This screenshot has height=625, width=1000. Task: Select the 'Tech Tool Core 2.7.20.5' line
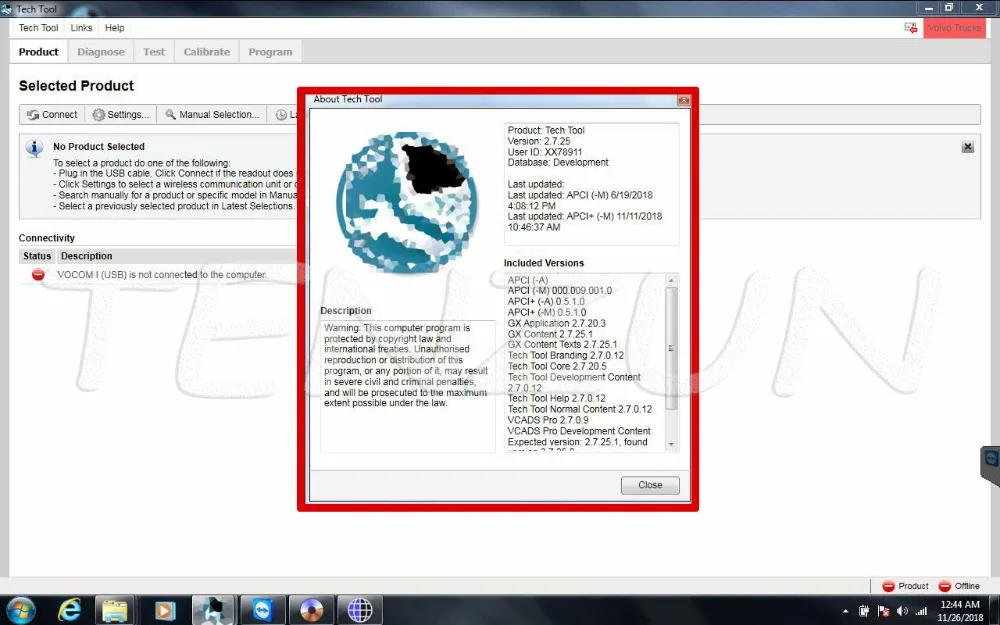[x=557, y=366]
